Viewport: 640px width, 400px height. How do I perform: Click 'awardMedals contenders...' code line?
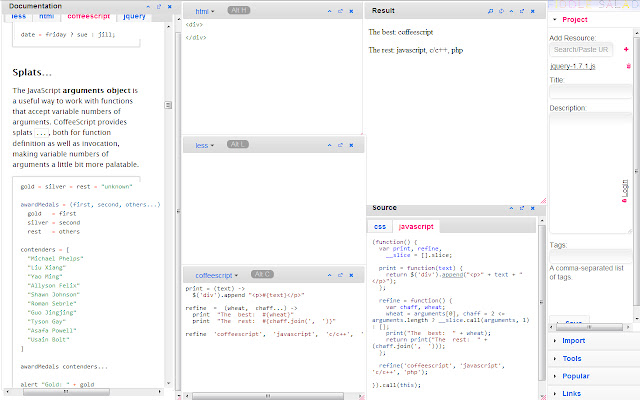(64, 367)
